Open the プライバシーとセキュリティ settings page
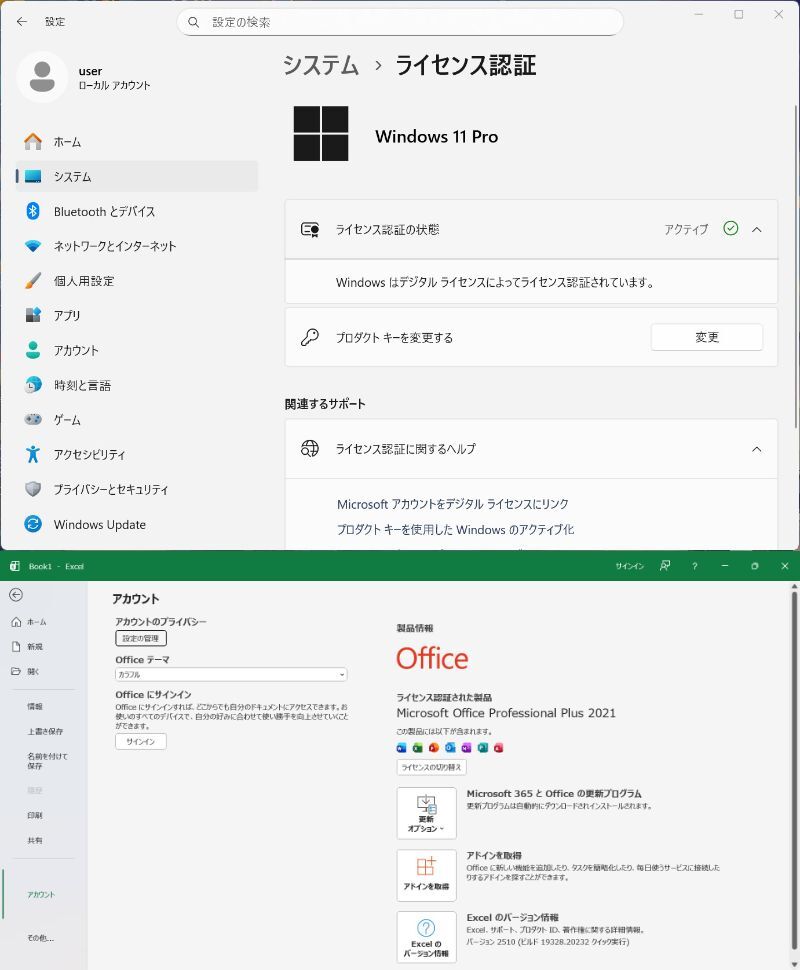Screen dimensions: 800x970 (110, 489)
